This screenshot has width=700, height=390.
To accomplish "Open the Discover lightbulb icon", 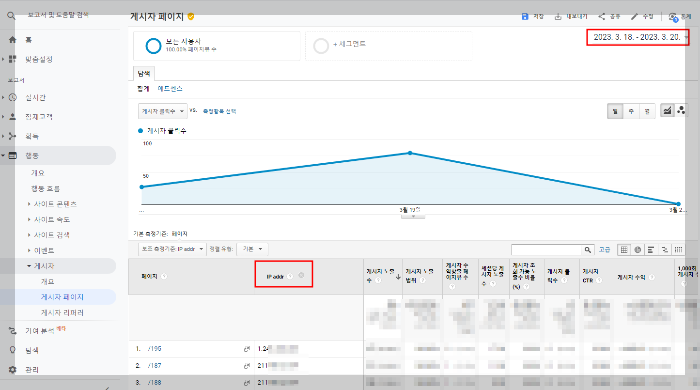I will 12,350.
